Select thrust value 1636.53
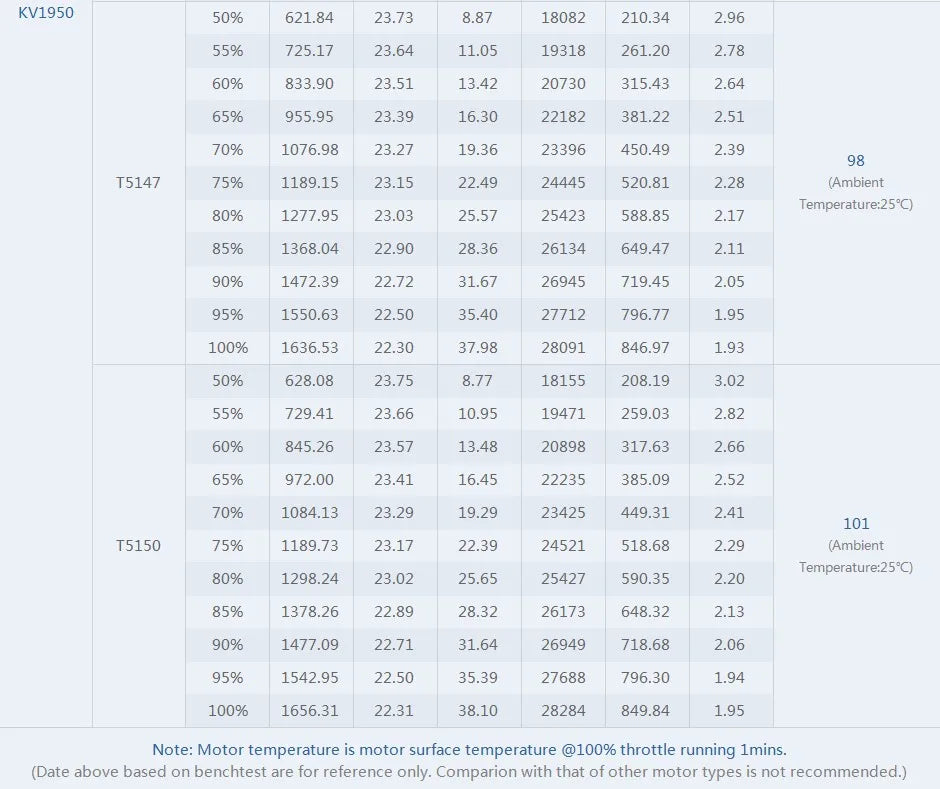The width and height of the screenshot is (940, 789). coord(310,348)
